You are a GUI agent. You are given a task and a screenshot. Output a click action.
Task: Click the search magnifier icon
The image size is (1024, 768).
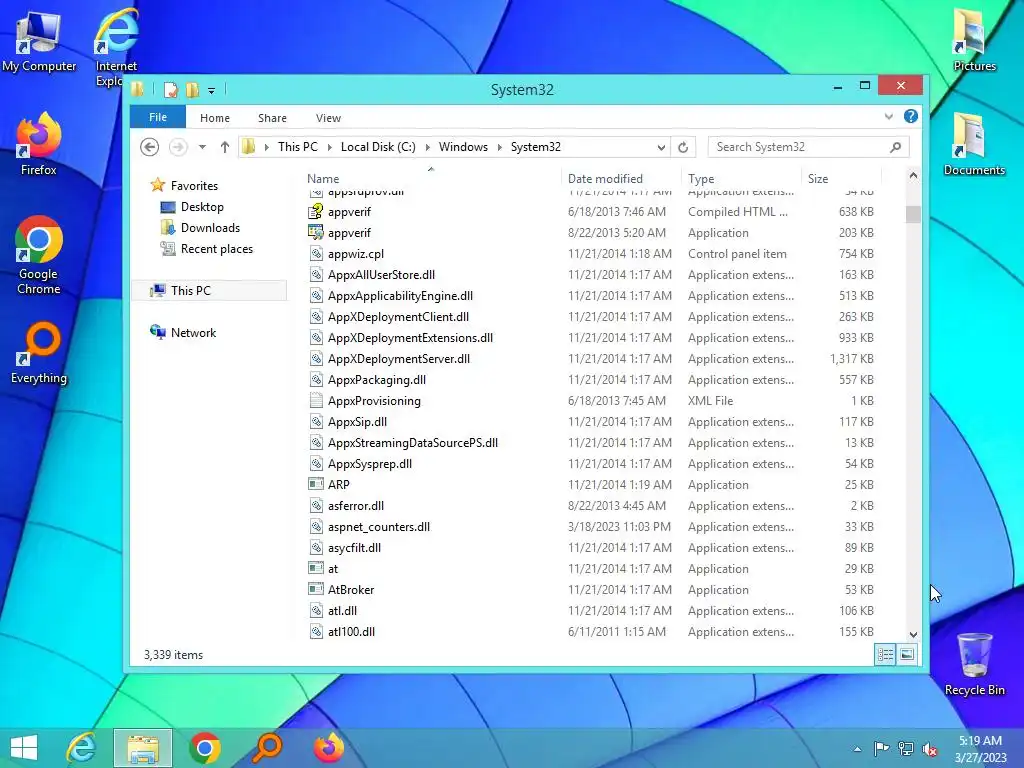point(895,147)
